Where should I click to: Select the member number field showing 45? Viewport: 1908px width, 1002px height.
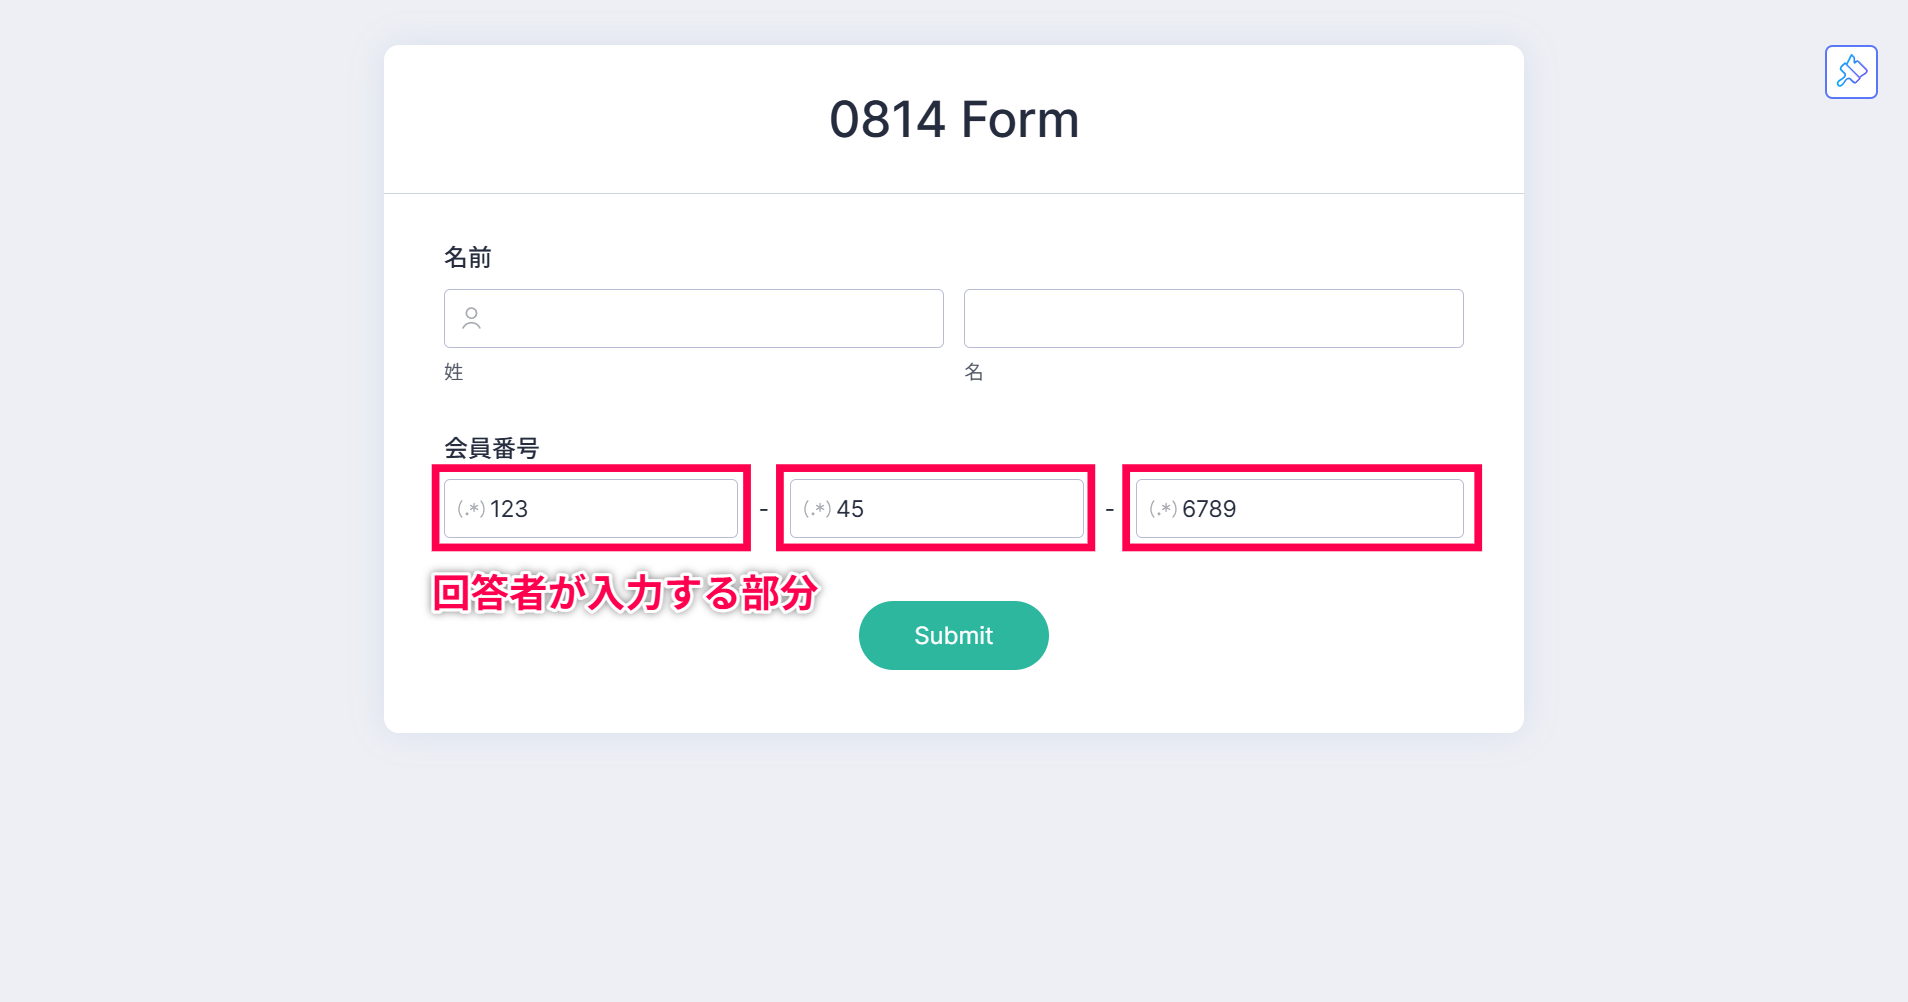pos(937,508)
